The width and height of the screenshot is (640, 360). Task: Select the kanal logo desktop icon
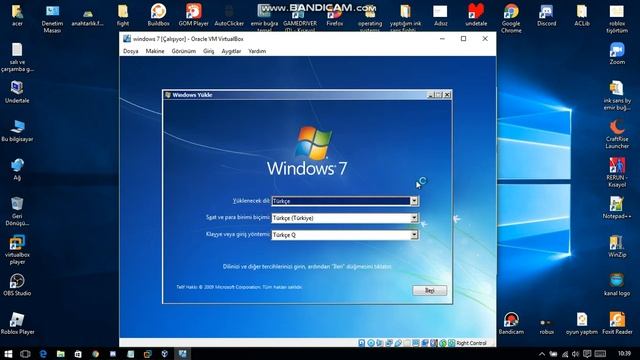pos(617,284)
